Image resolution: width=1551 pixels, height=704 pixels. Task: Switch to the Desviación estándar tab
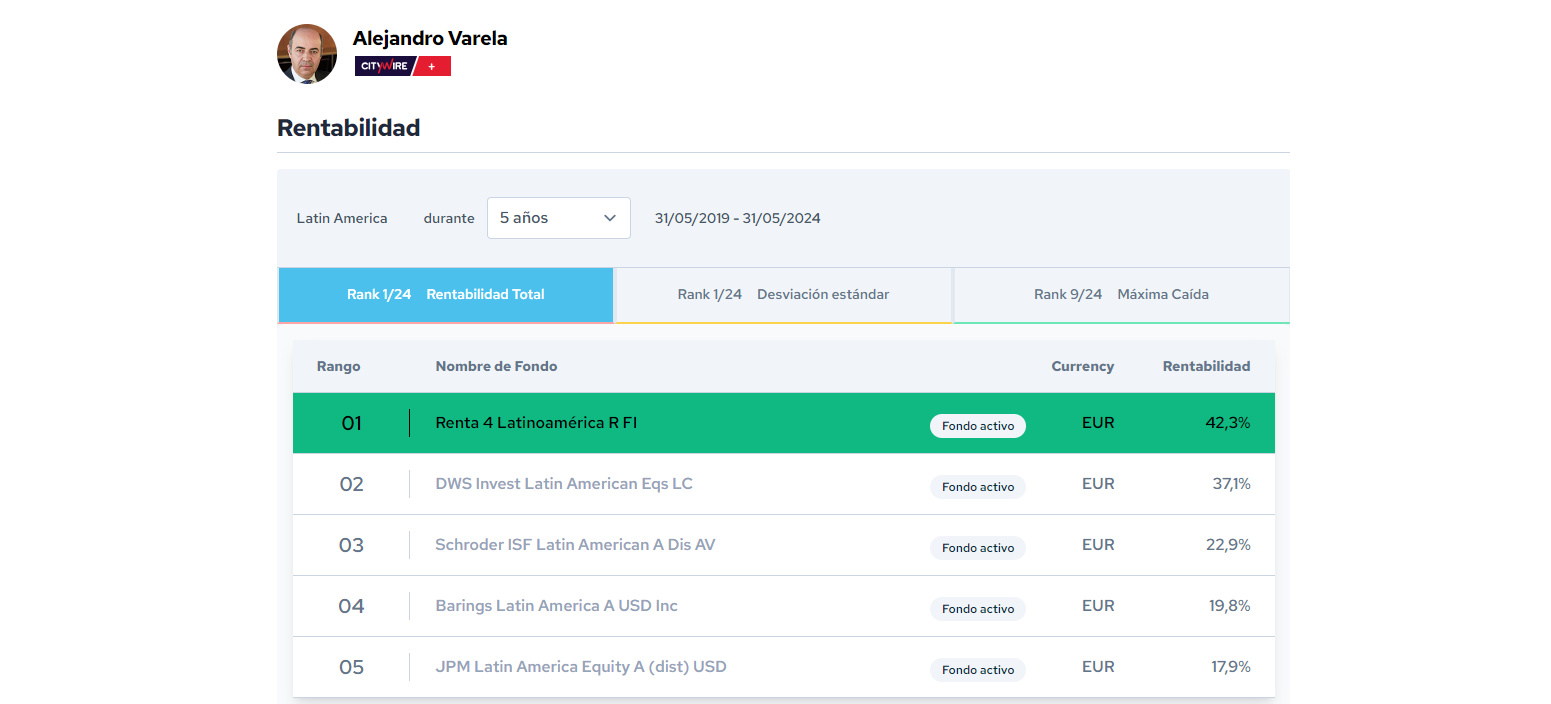click(x=783, y=295)
